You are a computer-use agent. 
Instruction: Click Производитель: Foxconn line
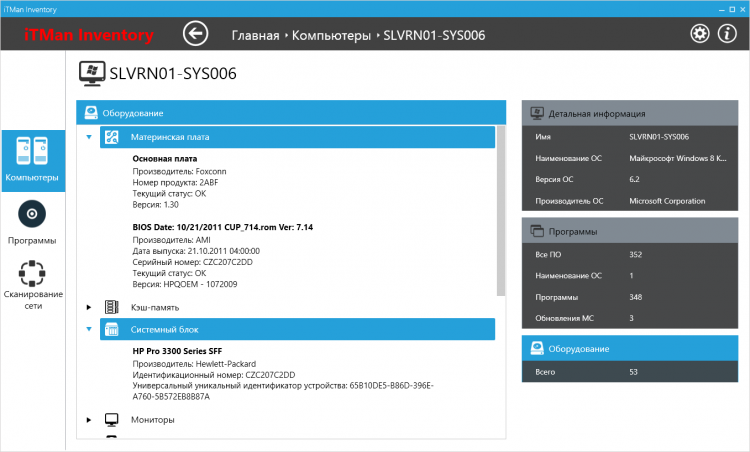click(179, 171)
